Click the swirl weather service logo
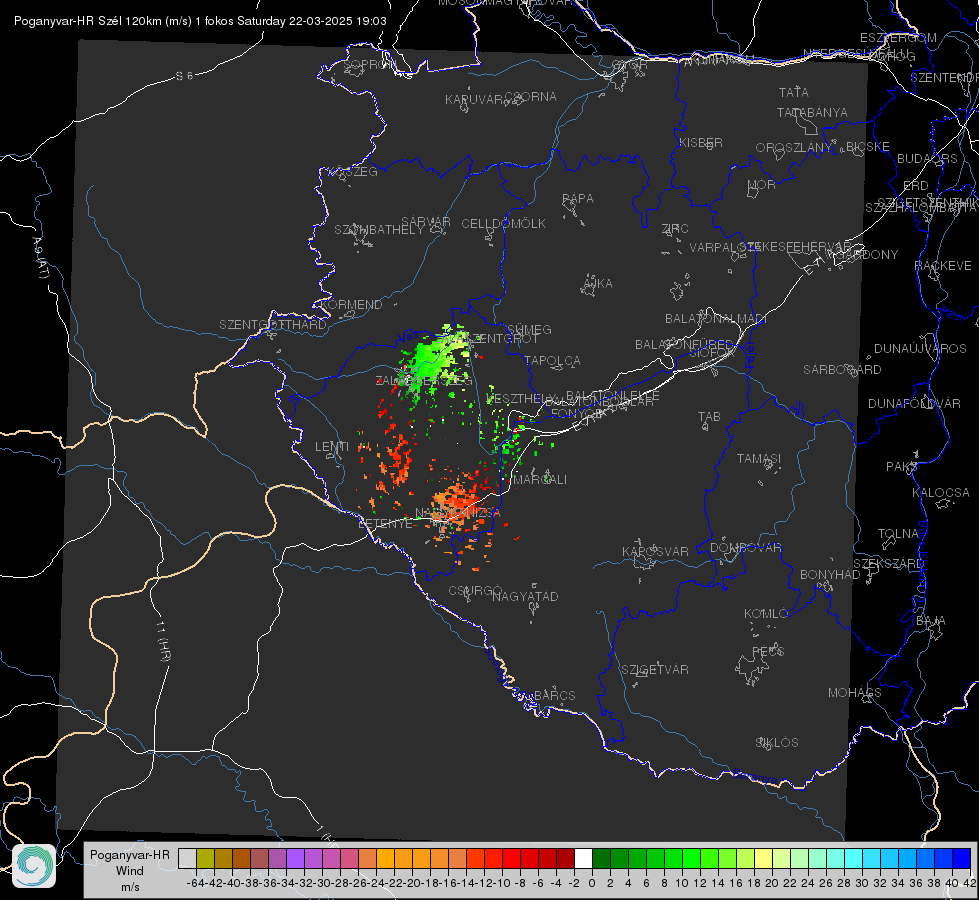Viewport: 979px width, 900px height. 34,866
